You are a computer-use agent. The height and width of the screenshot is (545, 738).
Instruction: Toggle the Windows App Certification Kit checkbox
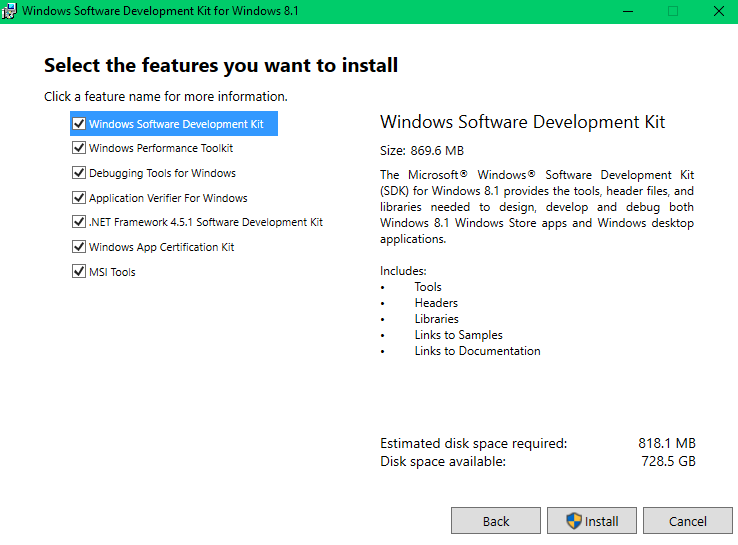point(79,247)
